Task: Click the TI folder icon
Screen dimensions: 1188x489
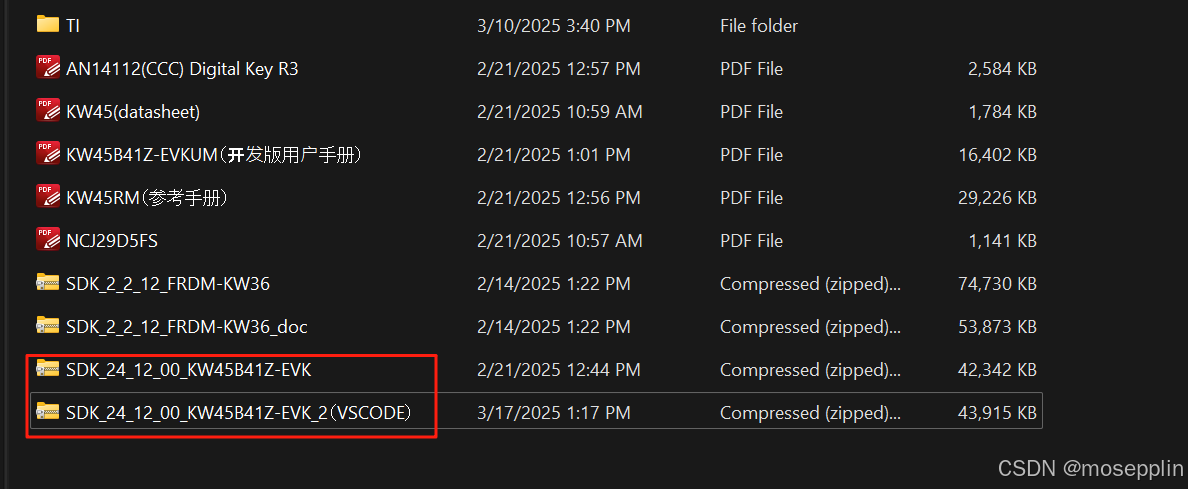Action: (48, 25)
